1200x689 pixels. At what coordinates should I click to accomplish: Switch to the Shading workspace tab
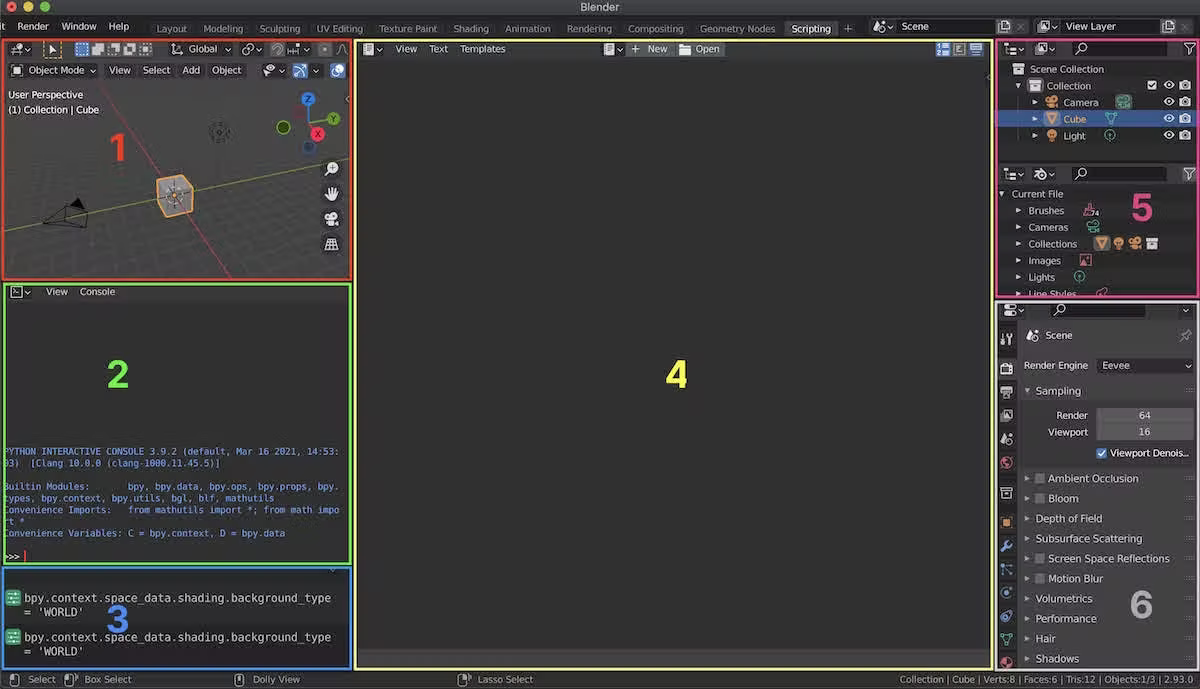tap(471, 28)
